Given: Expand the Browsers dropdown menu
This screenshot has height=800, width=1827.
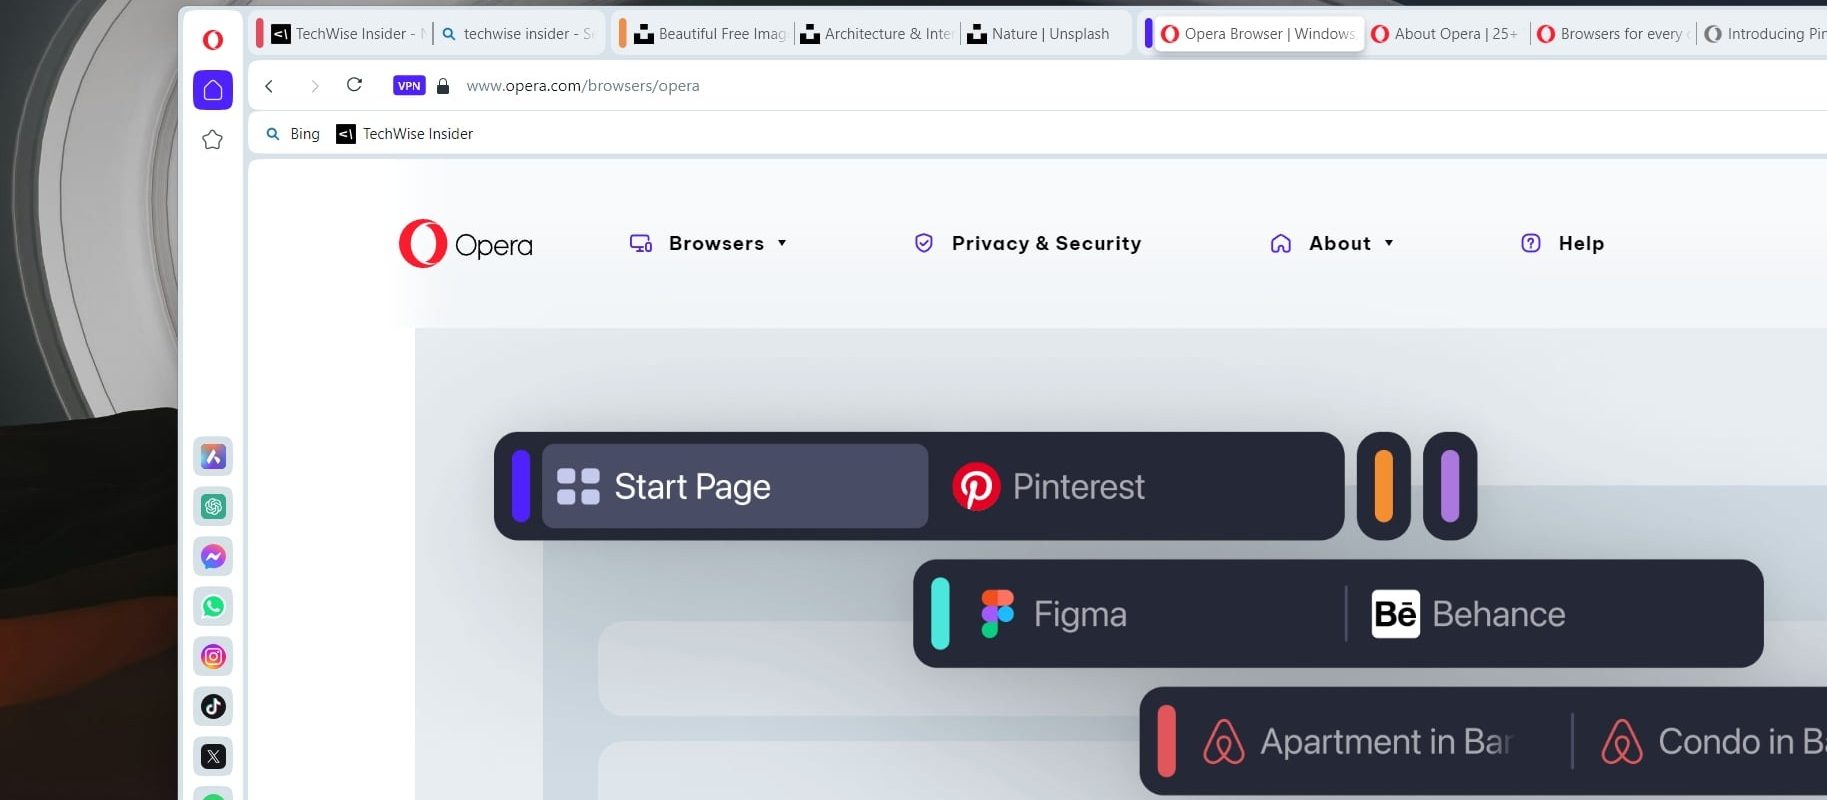Looking at the screenshot, I should click(x=728, y=243).
